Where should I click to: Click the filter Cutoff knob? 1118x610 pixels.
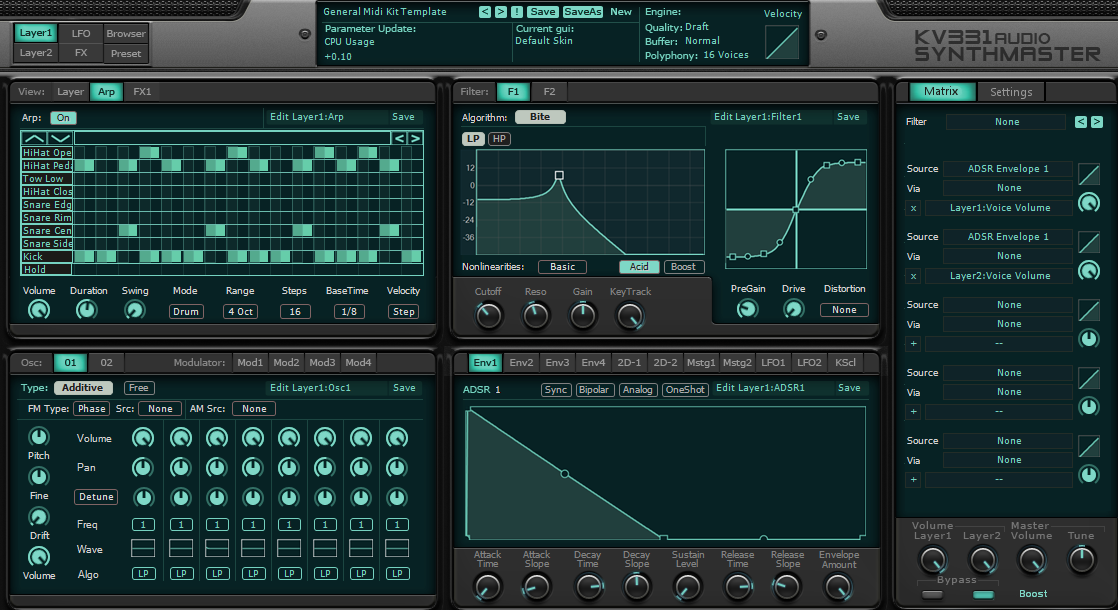488,315
